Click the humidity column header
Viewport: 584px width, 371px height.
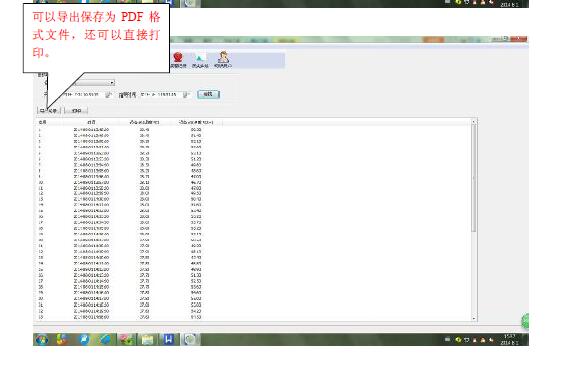point(195,122)
